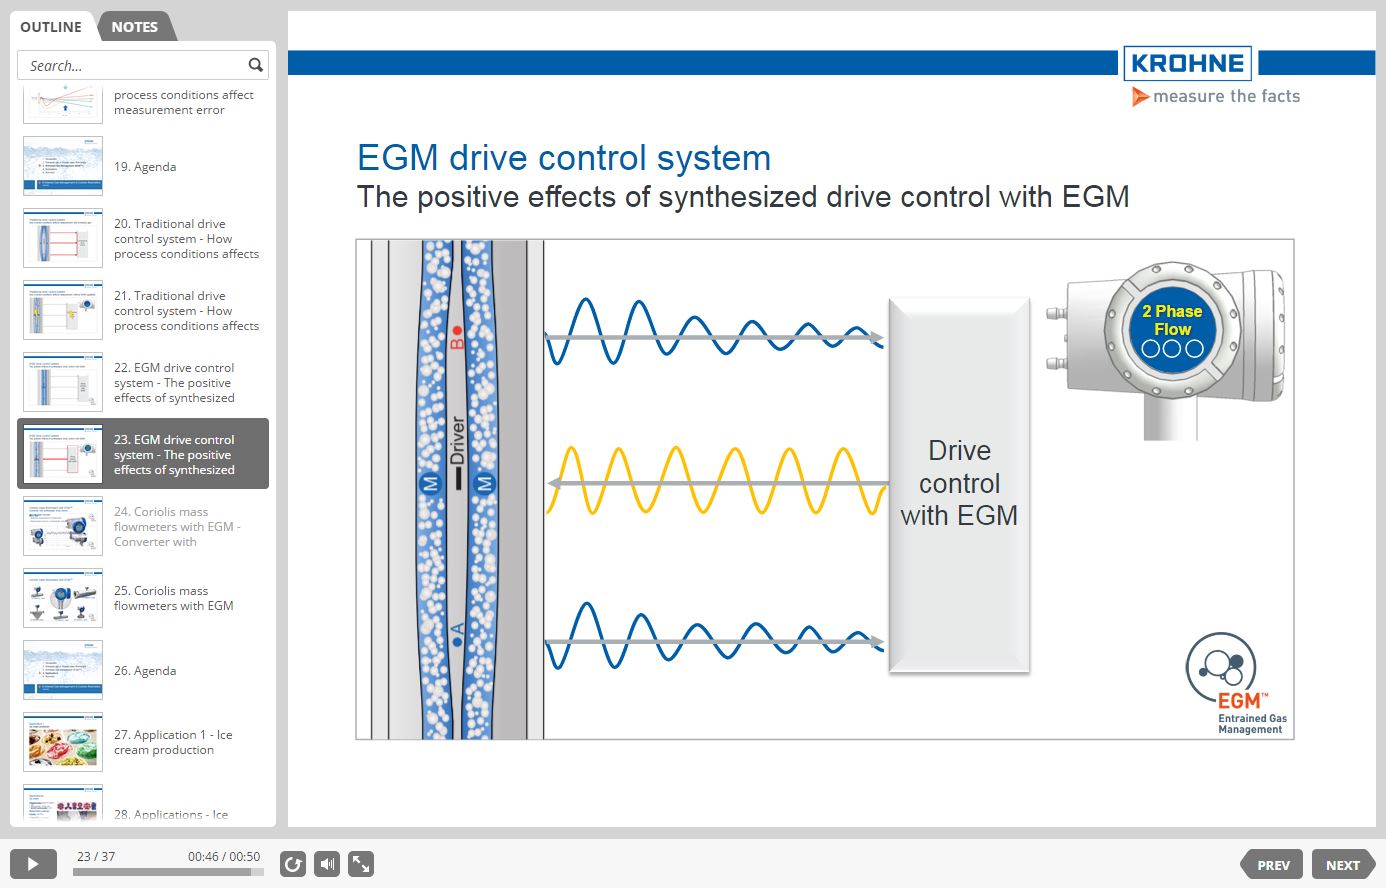Toggle fullscreen display off and on
The width and height of the screenshot is (1386, 888).
tap(360, 863)
